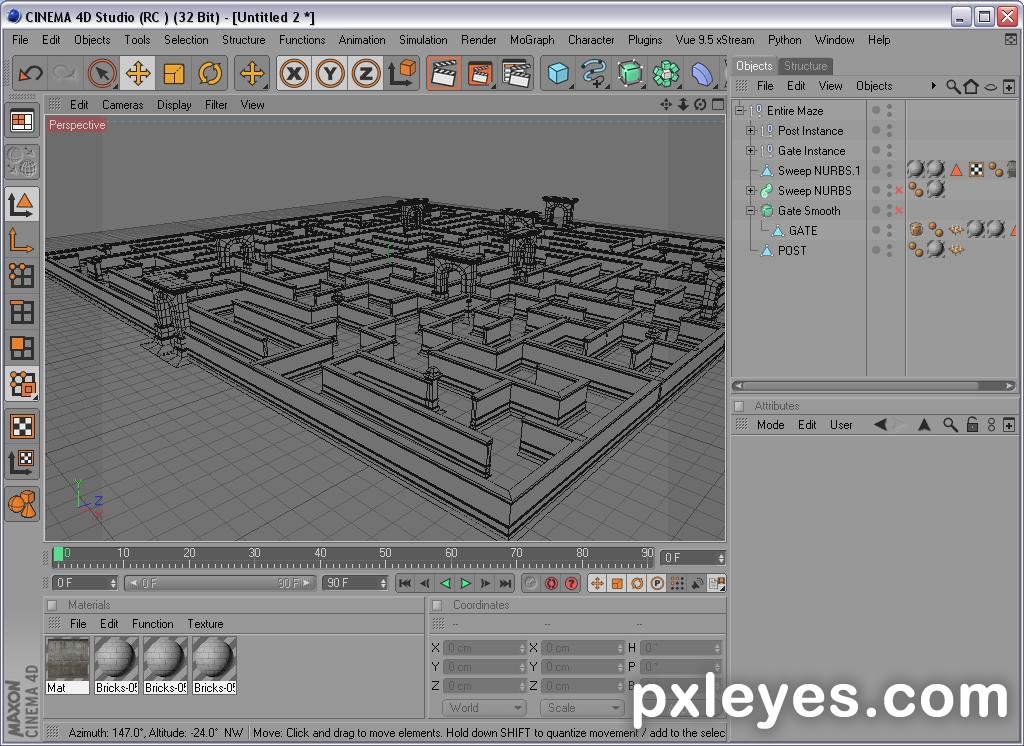
Task: Play the animation forward
Action: (x=465, y=583)
